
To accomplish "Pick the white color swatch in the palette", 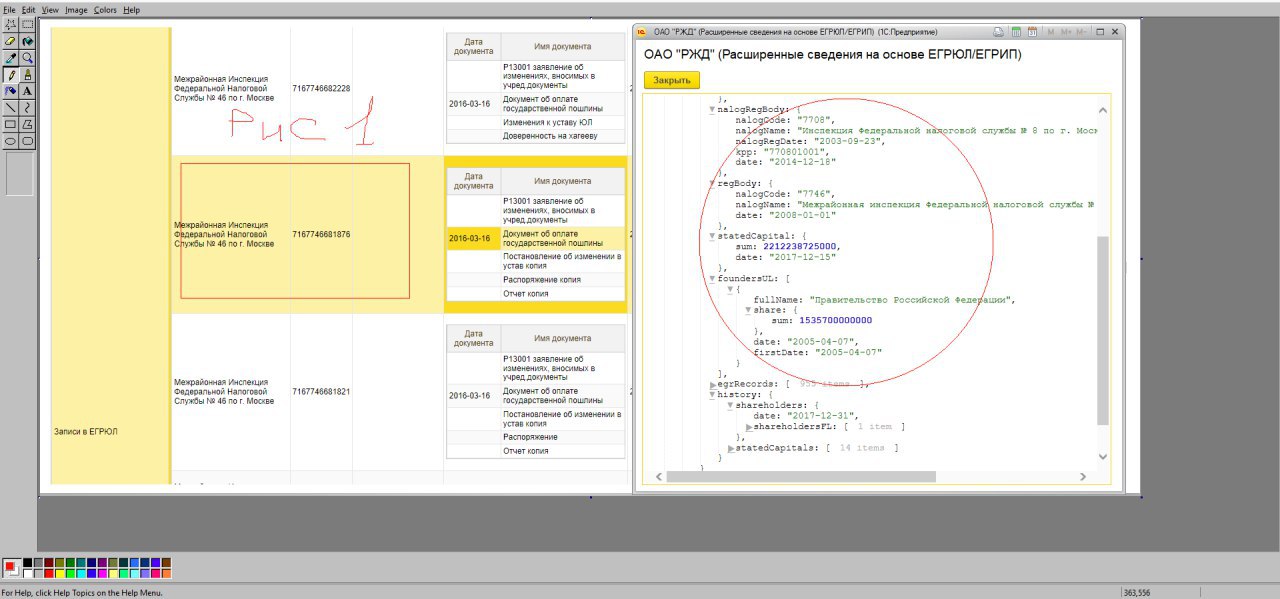I will (27, 574).
